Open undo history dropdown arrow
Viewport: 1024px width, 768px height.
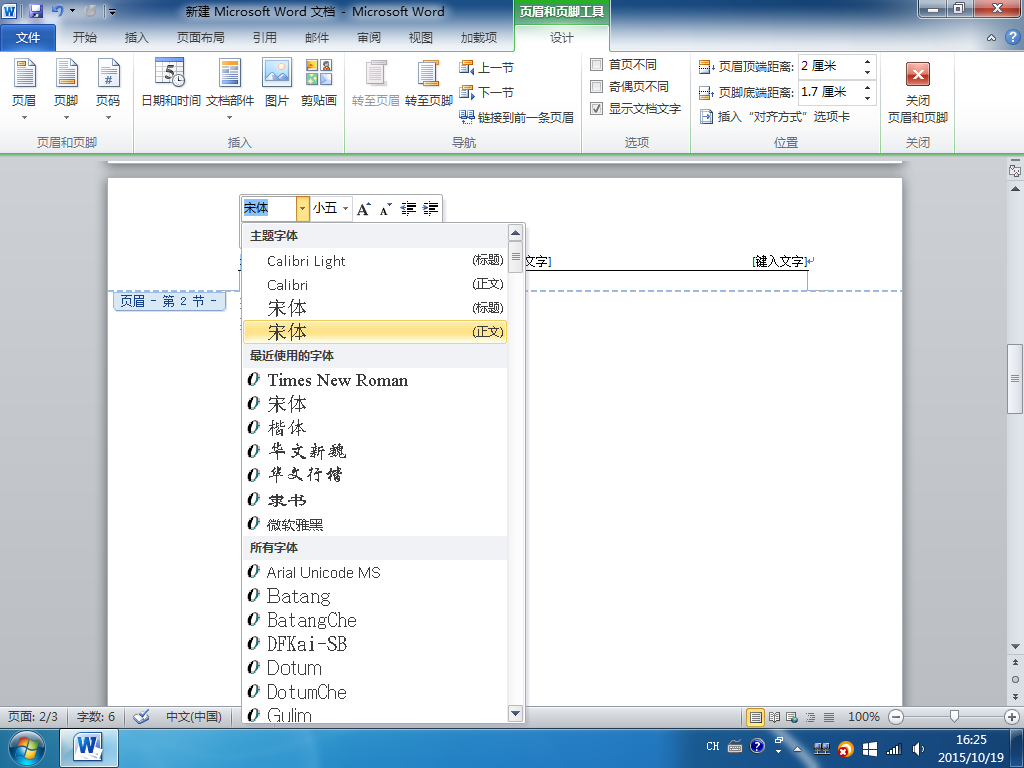point(72,11)
